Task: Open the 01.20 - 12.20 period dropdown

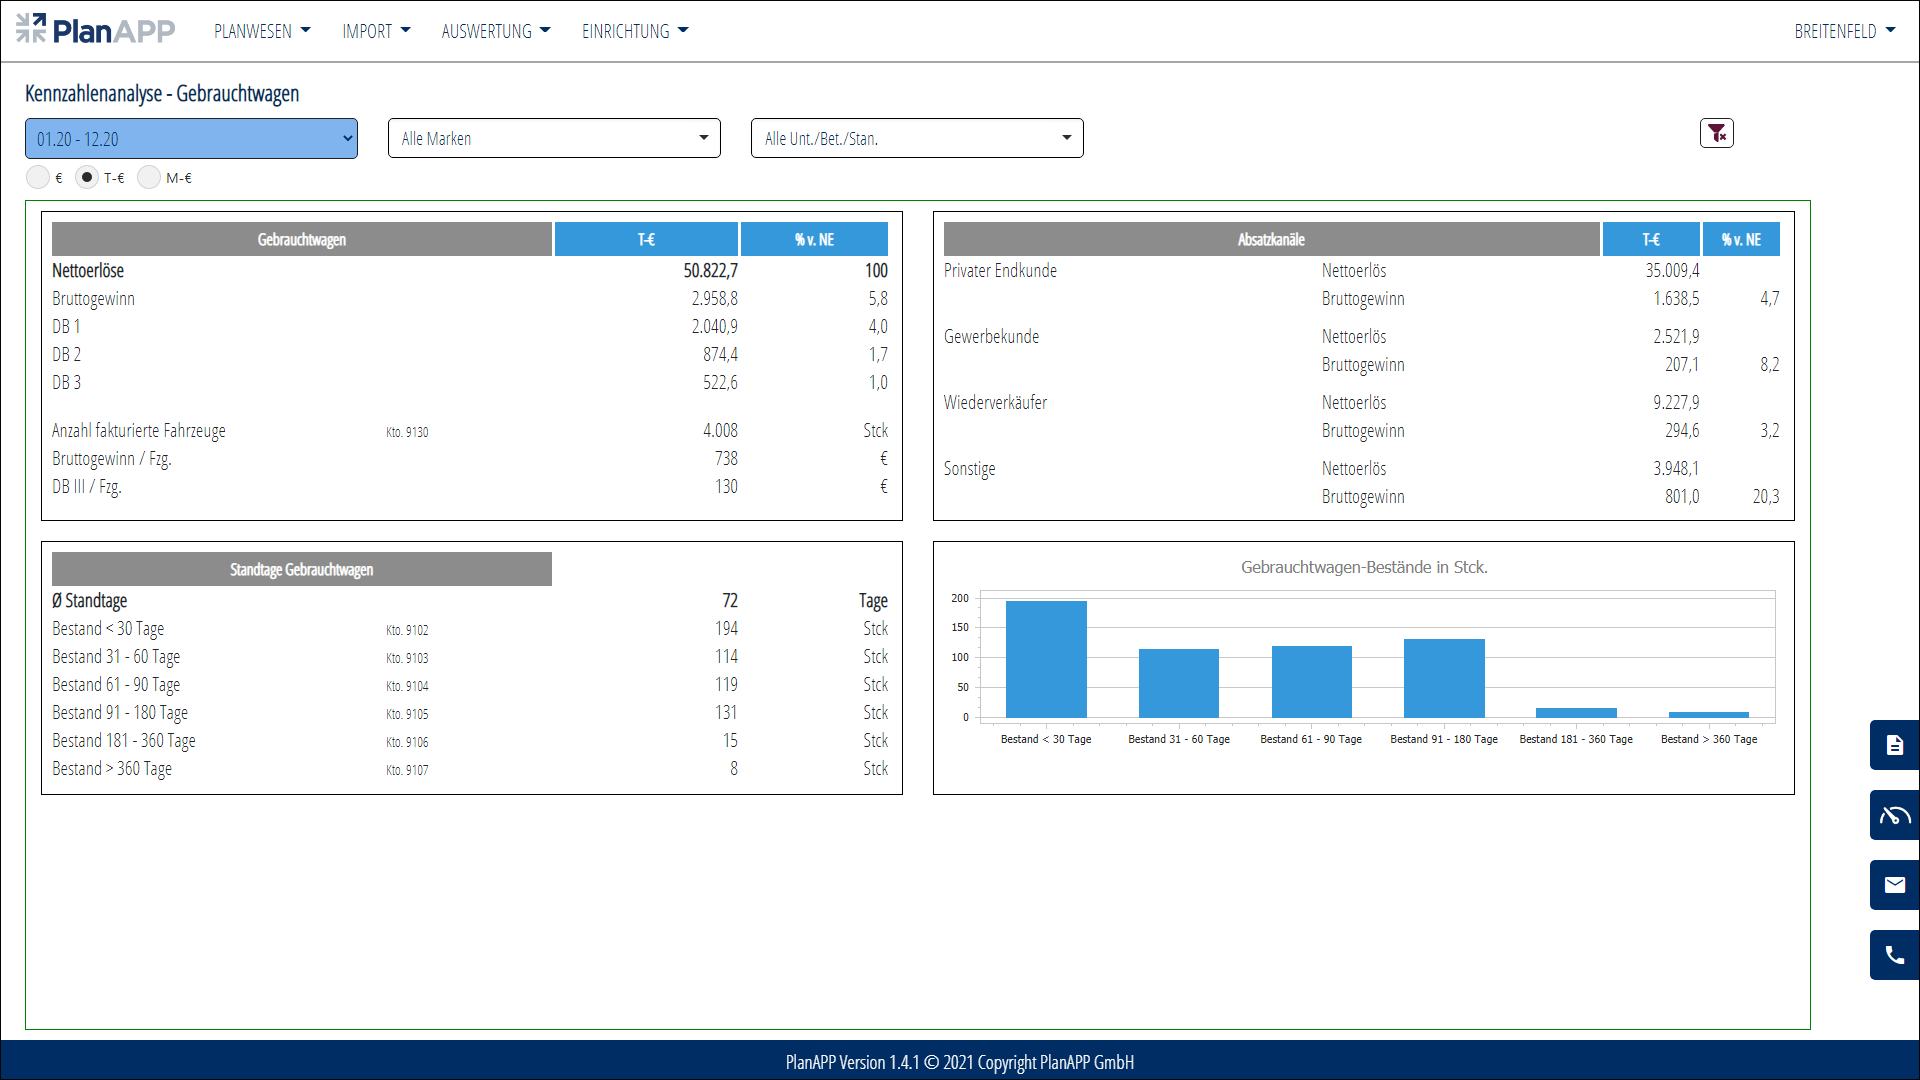Action: (x=191, y=139)
